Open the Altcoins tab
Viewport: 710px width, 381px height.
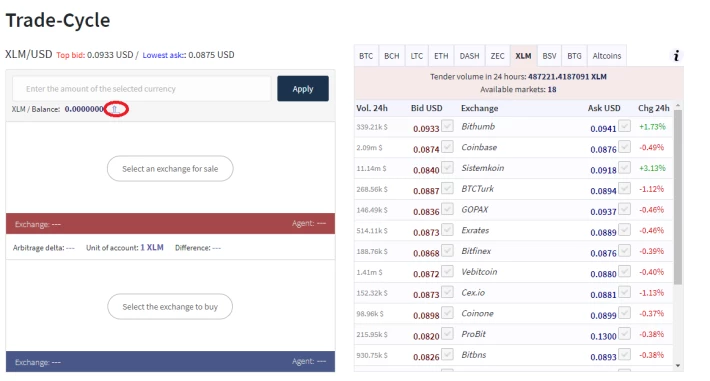pyautogui.click(x=607, y=56)
